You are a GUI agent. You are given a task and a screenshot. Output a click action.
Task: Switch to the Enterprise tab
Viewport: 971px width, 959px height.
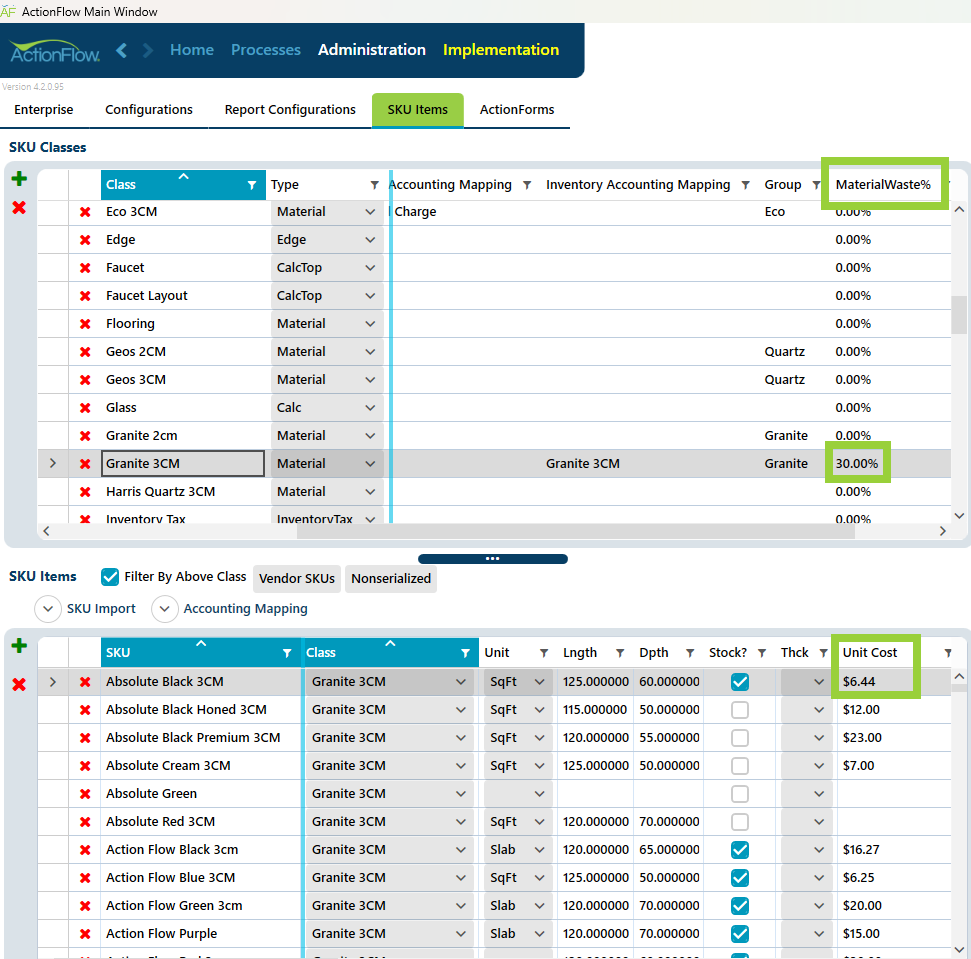click(44, 110)
